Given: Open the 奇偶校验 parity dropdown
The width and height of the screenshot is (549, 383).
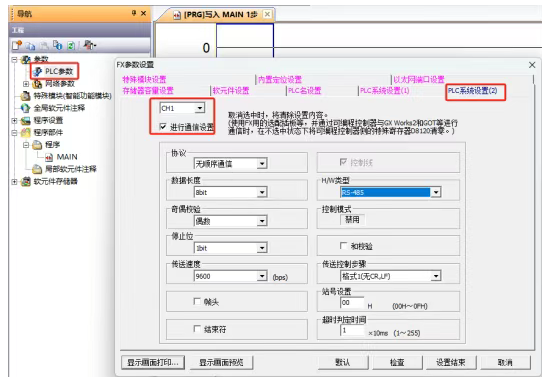Looking at the screenshot, I should (262, 221).
